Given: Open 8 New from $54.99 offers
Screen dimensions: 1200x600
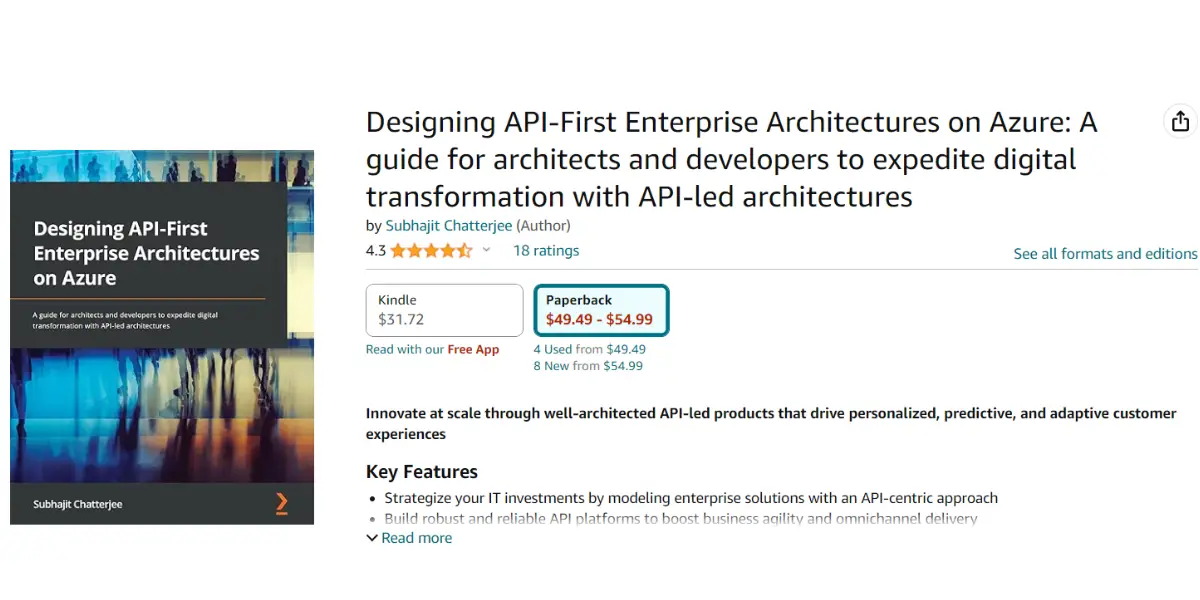Looking at the screenshot, I should [x=588, y=366].
